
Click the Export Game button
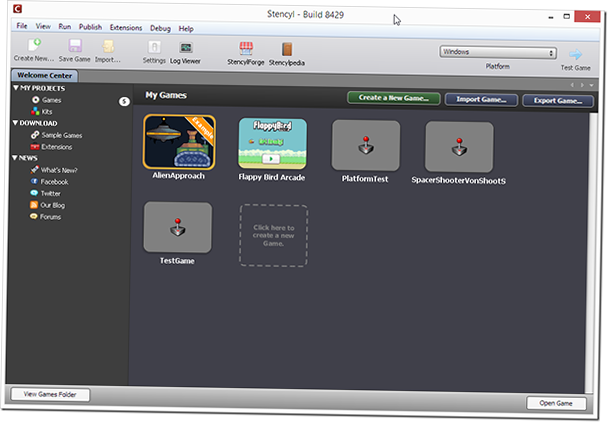[x=558, y=100]
